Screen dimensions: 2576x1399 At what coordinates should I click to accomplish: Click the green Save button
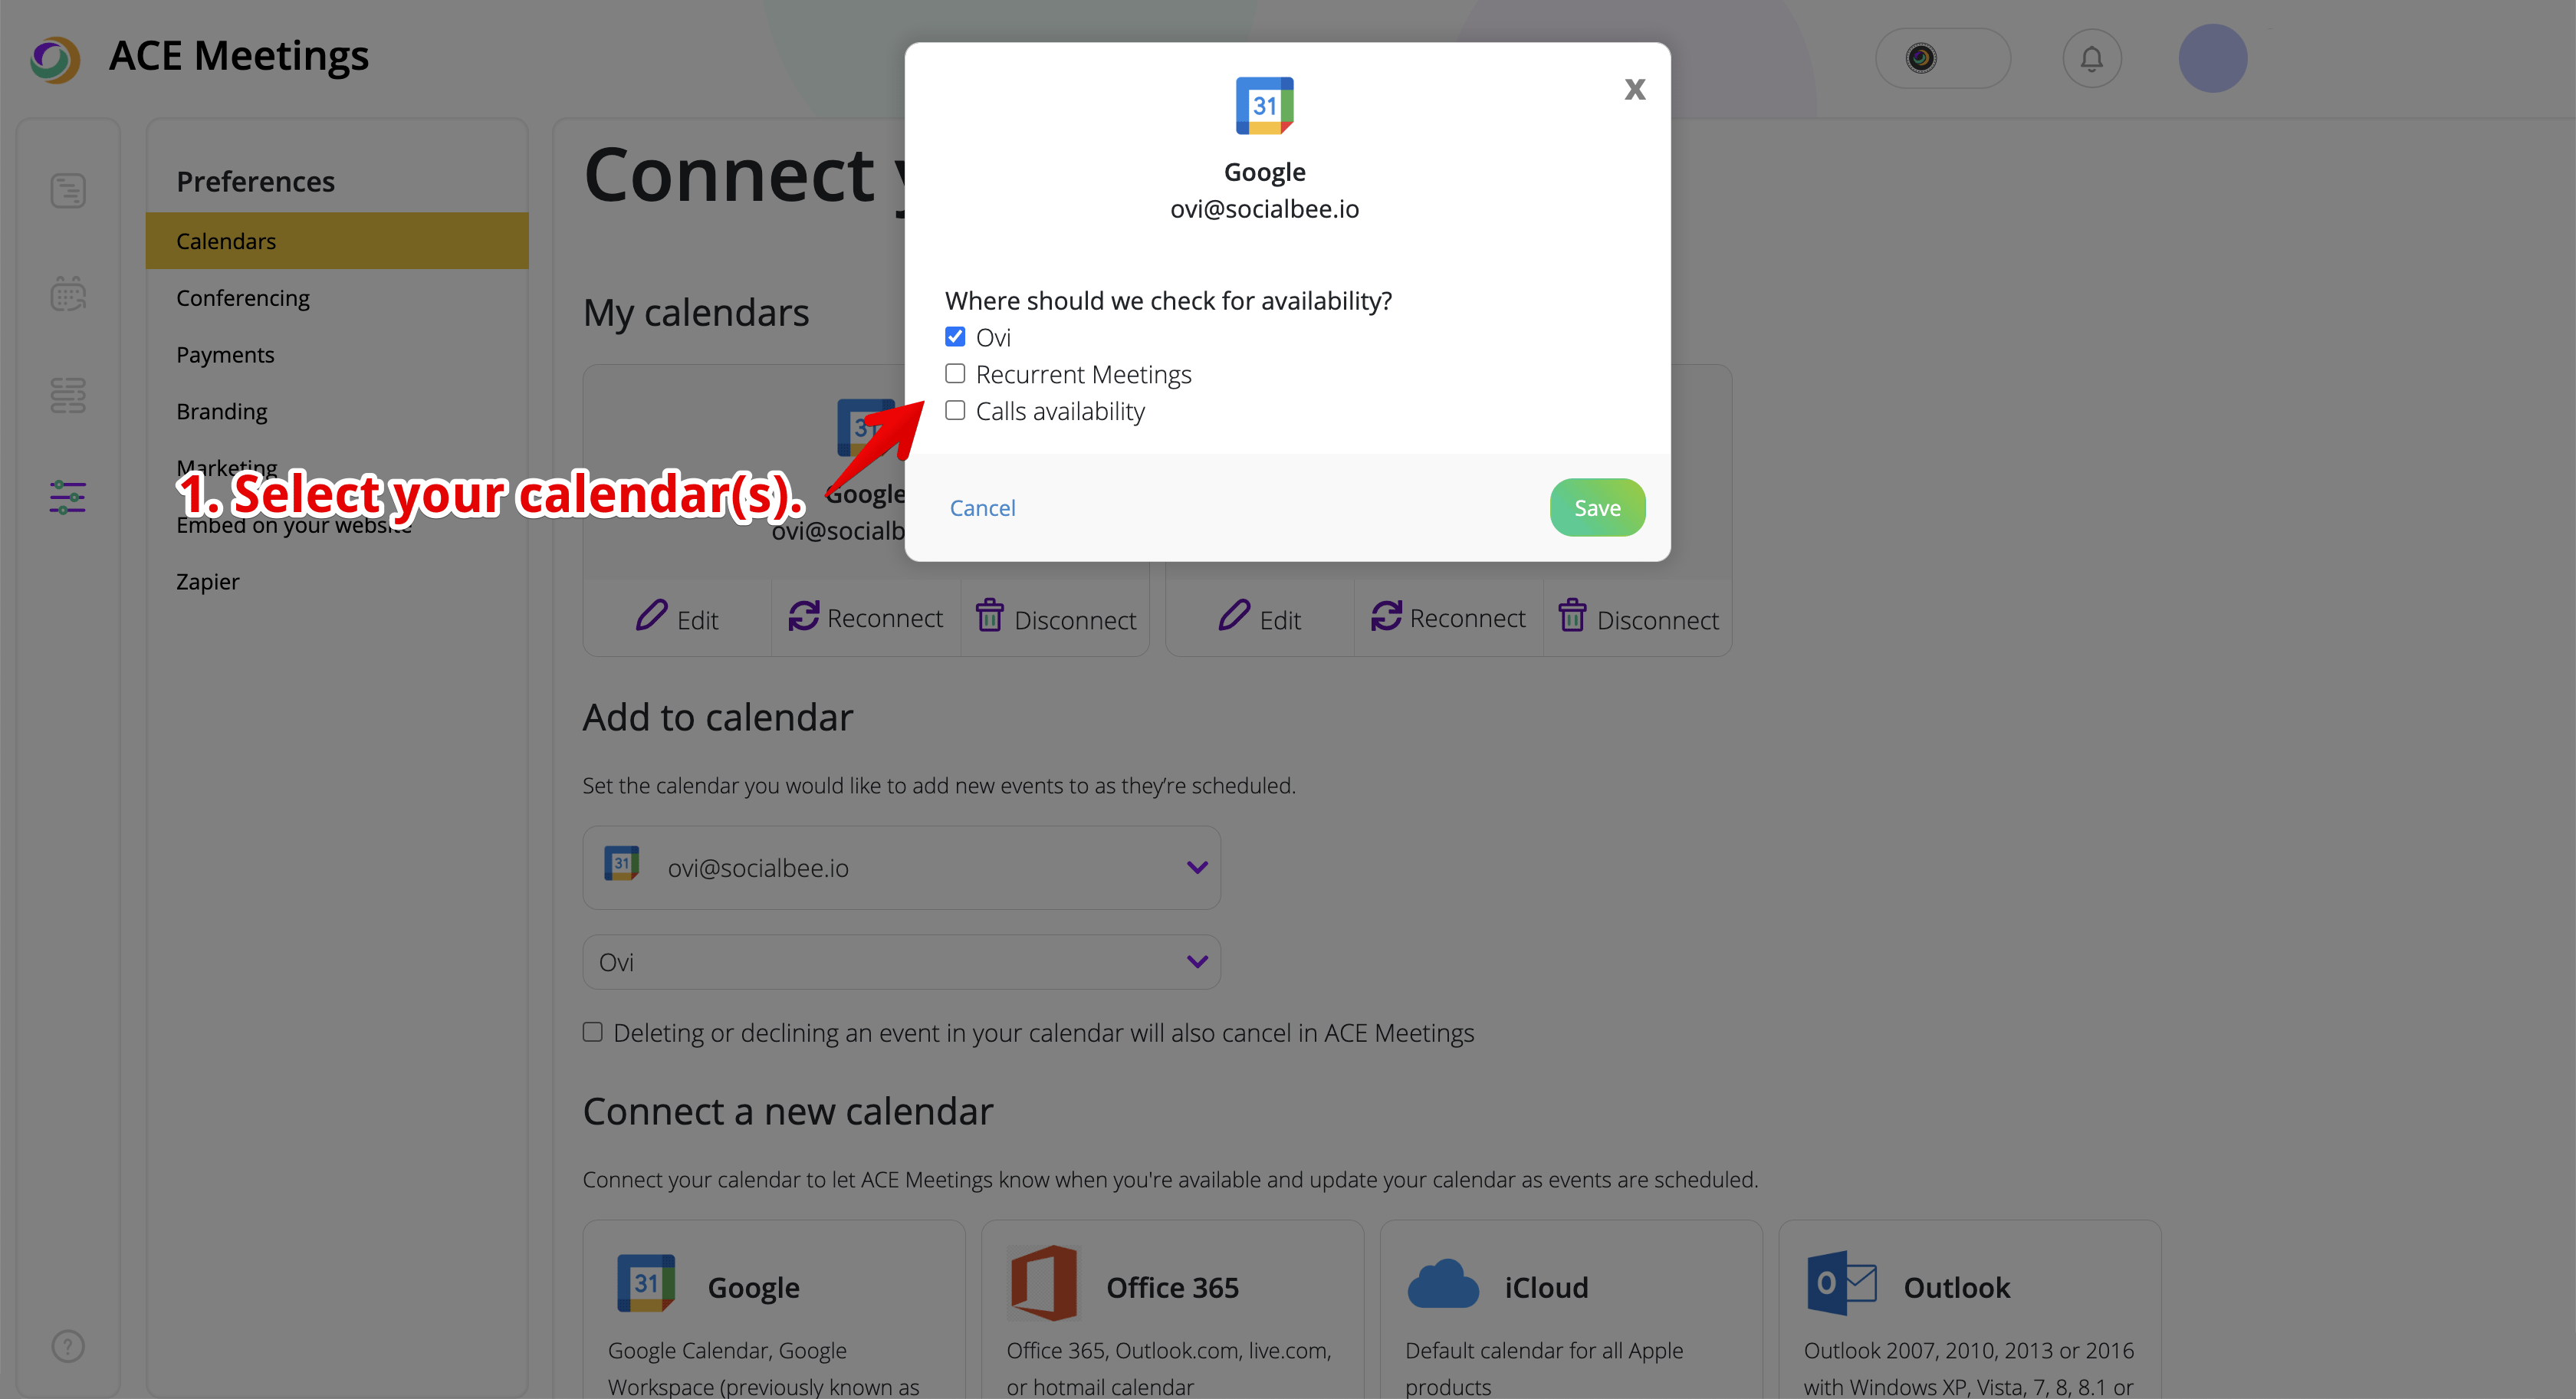pos(1597,507)
